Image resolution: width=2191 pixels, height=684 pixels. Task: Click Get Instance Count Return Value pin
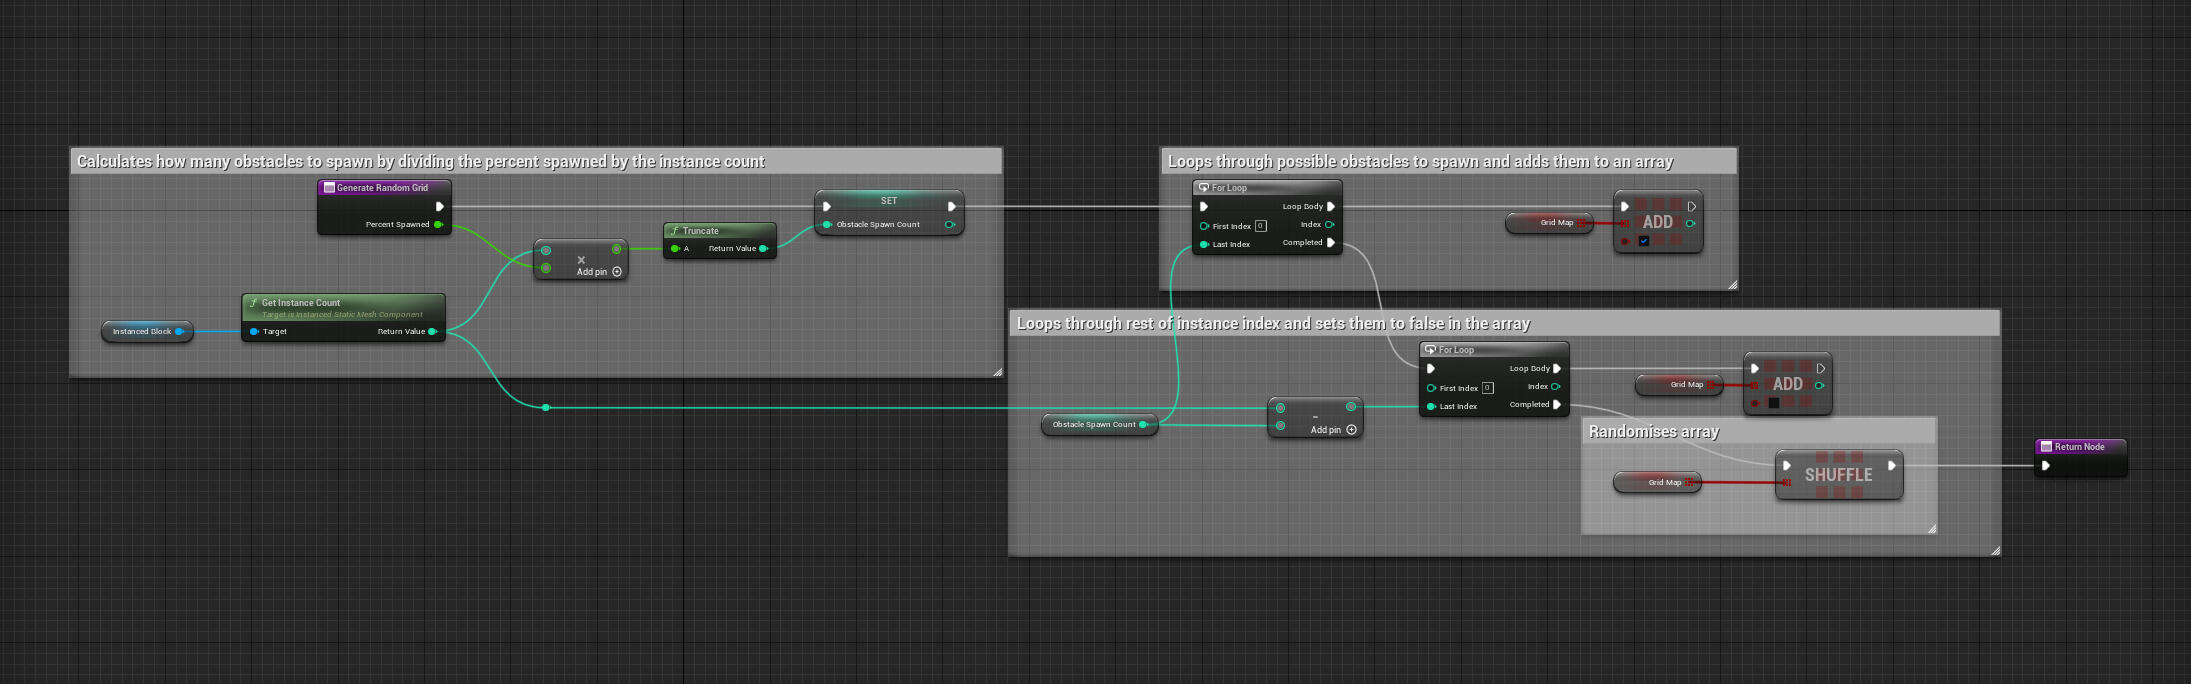(432, 332)
